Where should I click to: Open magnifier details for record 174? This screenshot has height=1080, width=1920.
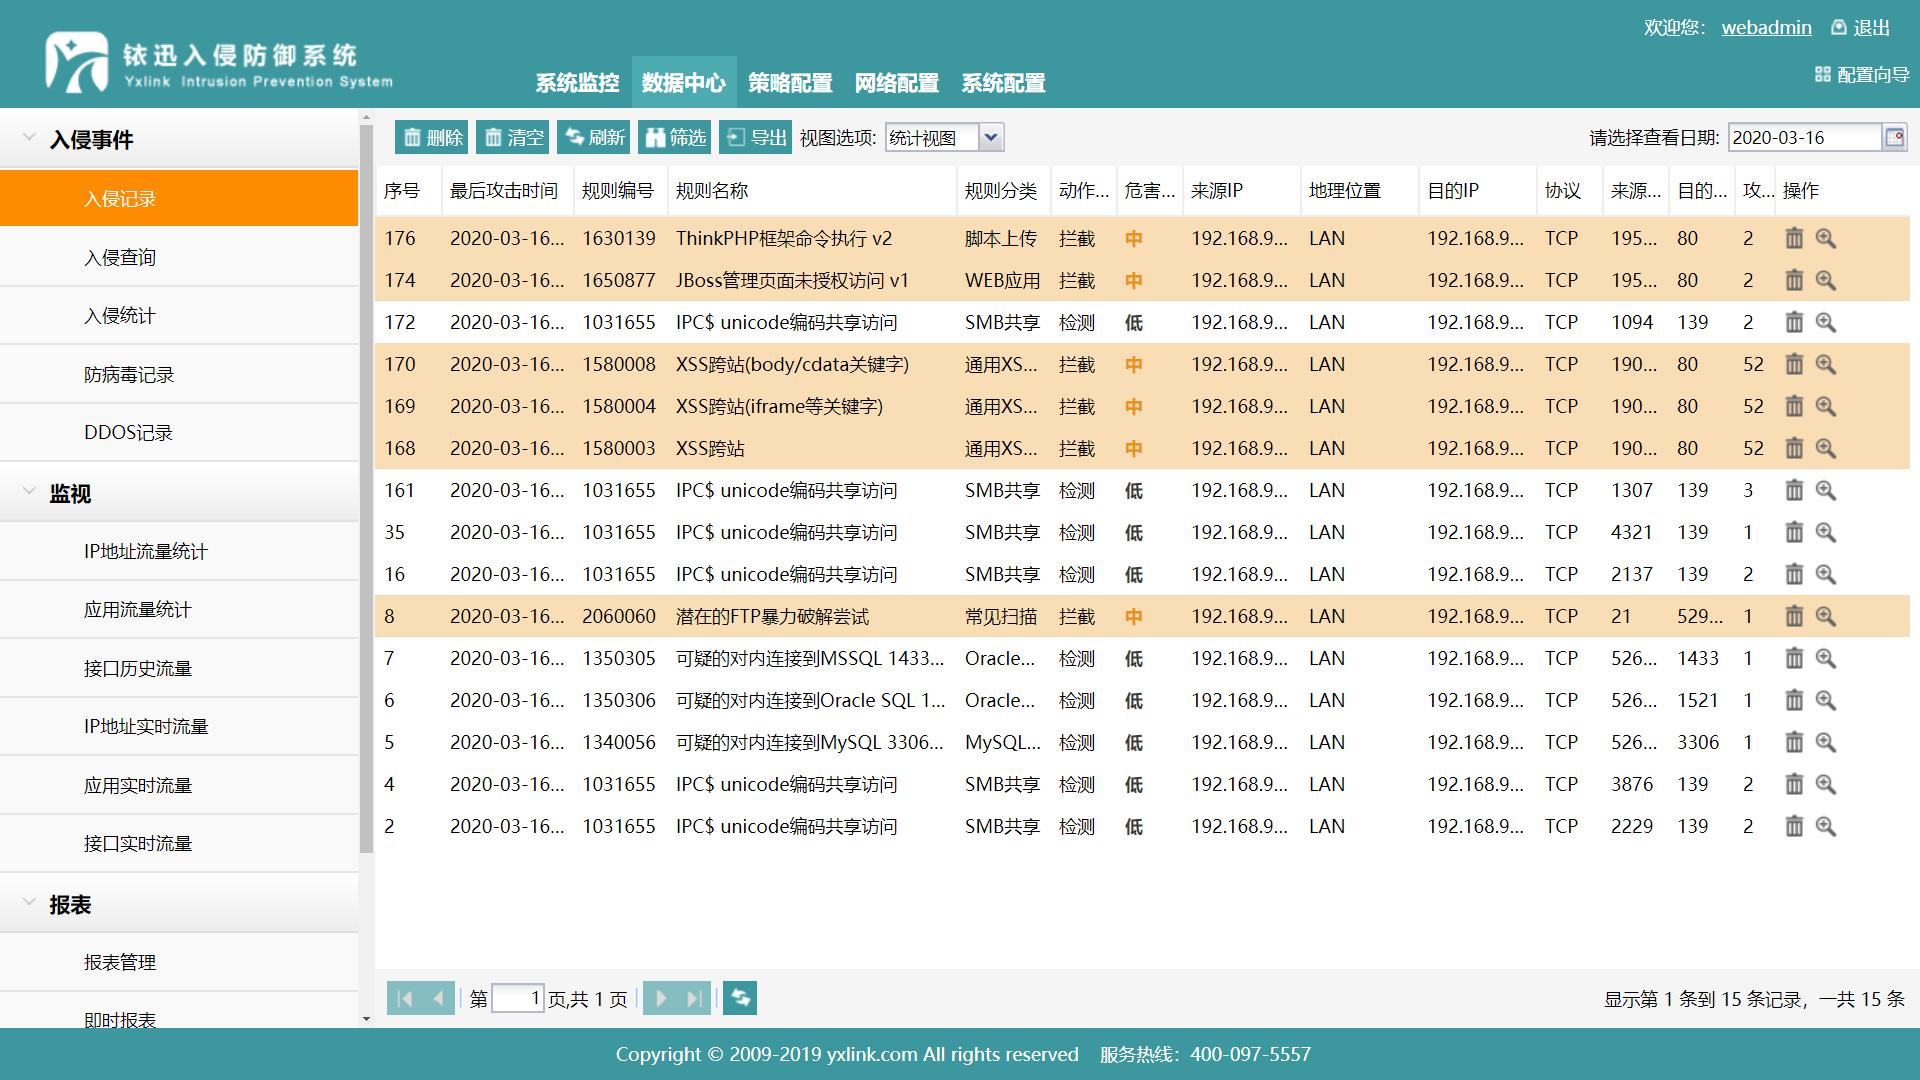click(1826, 280)
